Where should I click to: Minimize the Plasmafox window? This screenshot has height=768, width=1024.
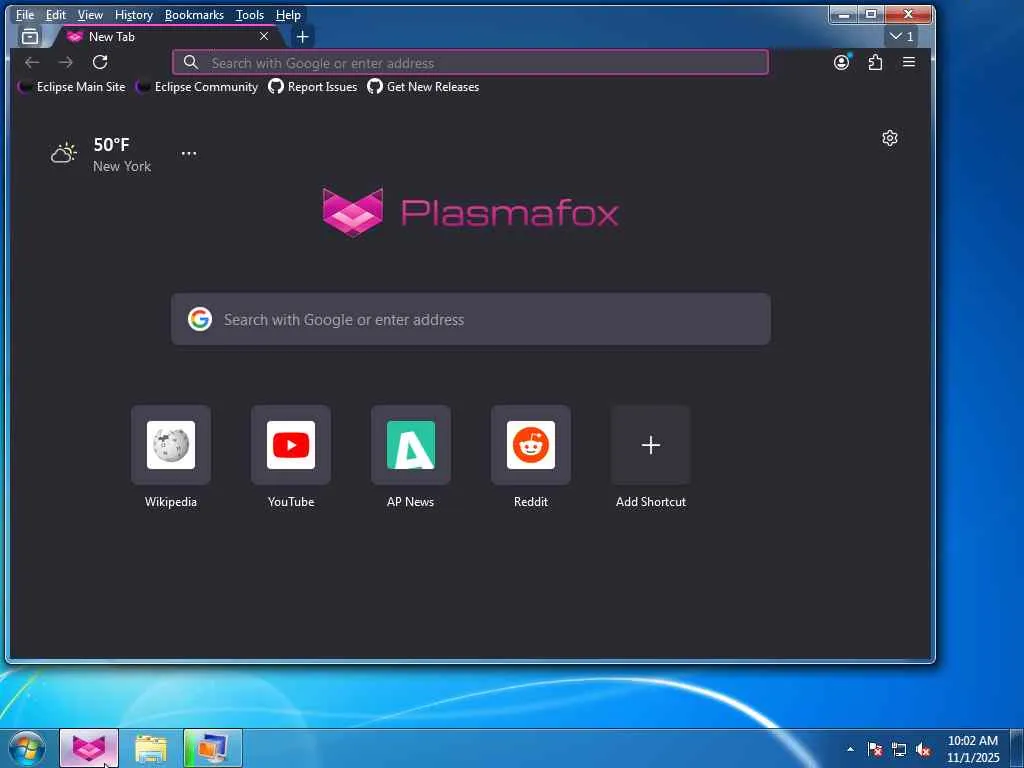point(844,14)
